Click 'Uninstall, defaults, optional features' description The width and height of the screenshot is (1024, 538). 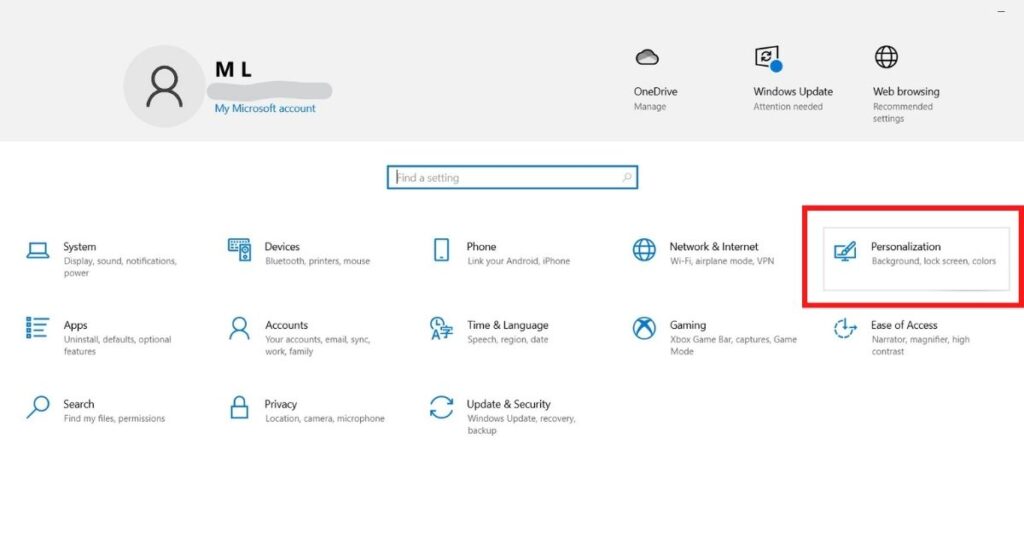coord(118,345)
